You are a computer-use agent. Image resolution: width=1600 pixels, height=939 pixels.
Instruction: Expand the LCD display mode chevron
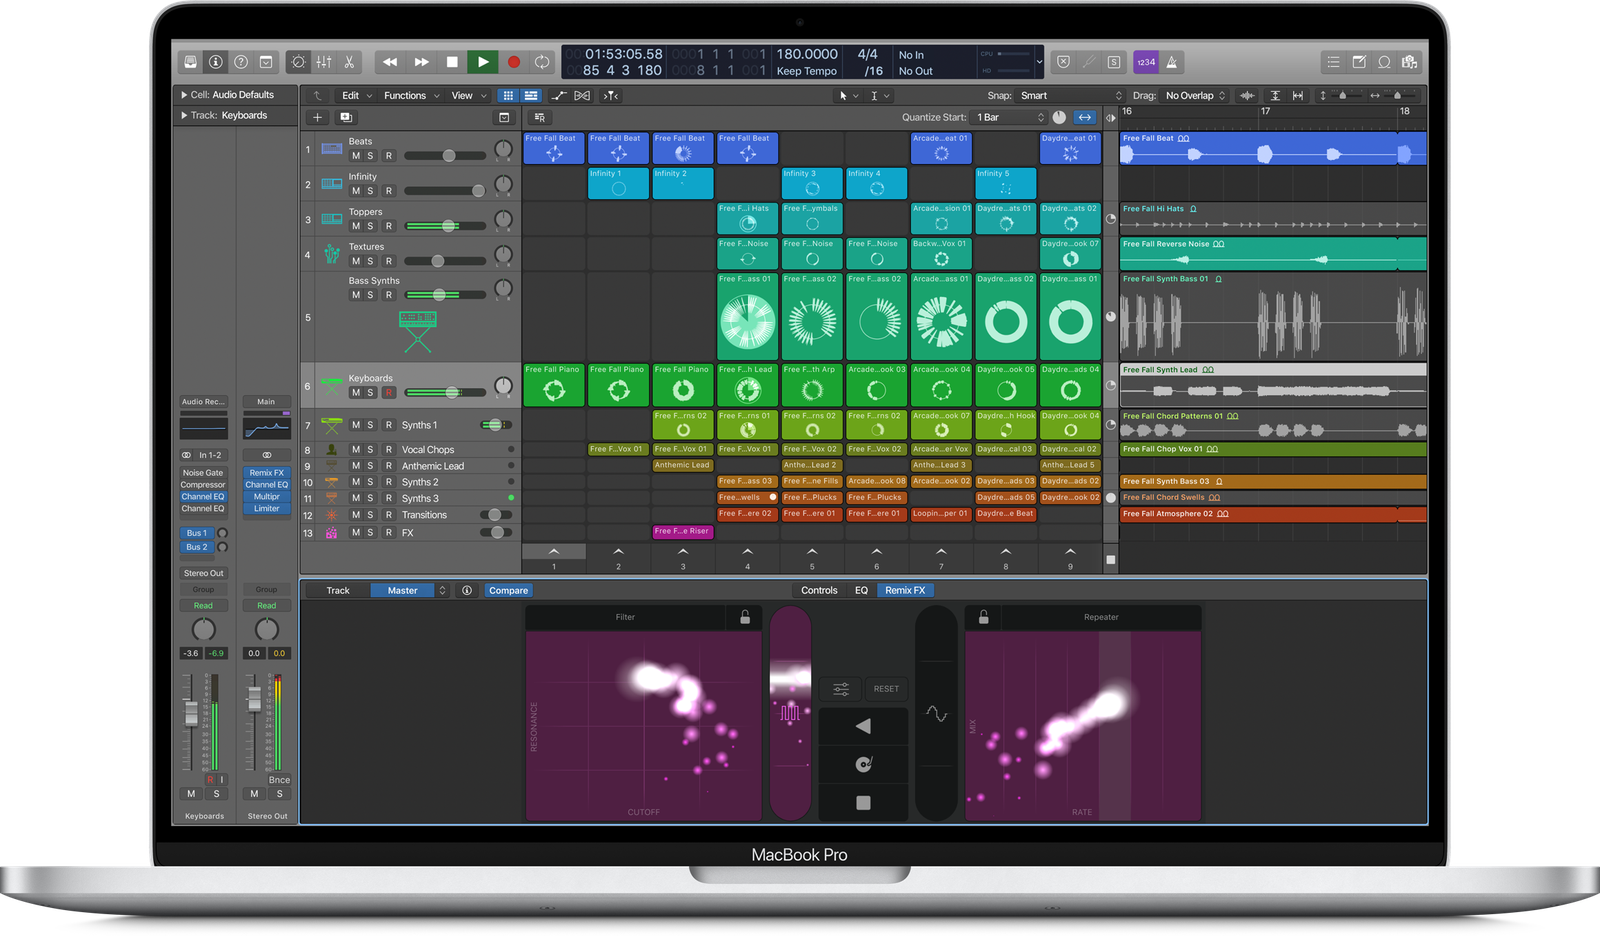[x=1039, y=62]
